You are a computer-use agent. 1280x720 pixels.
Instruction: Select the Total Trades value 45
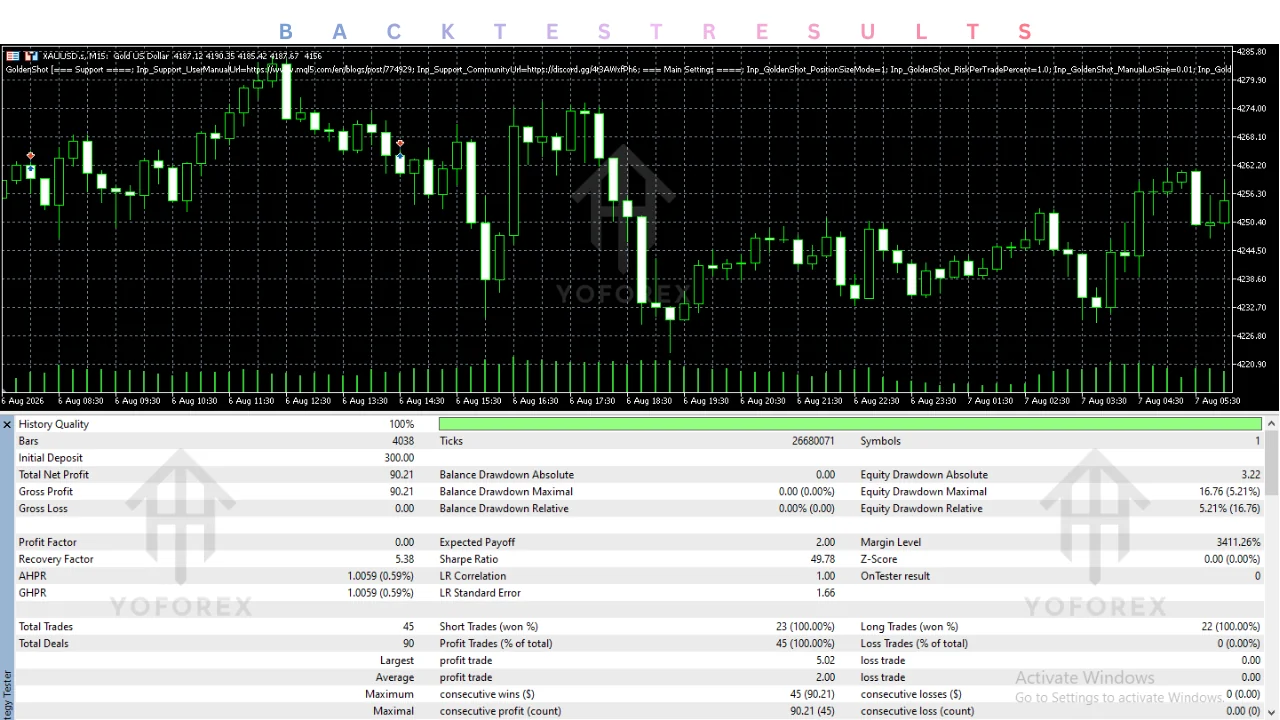(x=408, y=627)
